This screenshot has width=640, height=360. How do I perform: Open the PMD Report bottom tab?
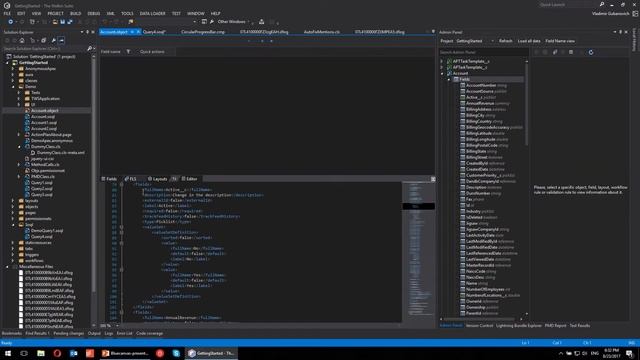[x=555, y=326]
